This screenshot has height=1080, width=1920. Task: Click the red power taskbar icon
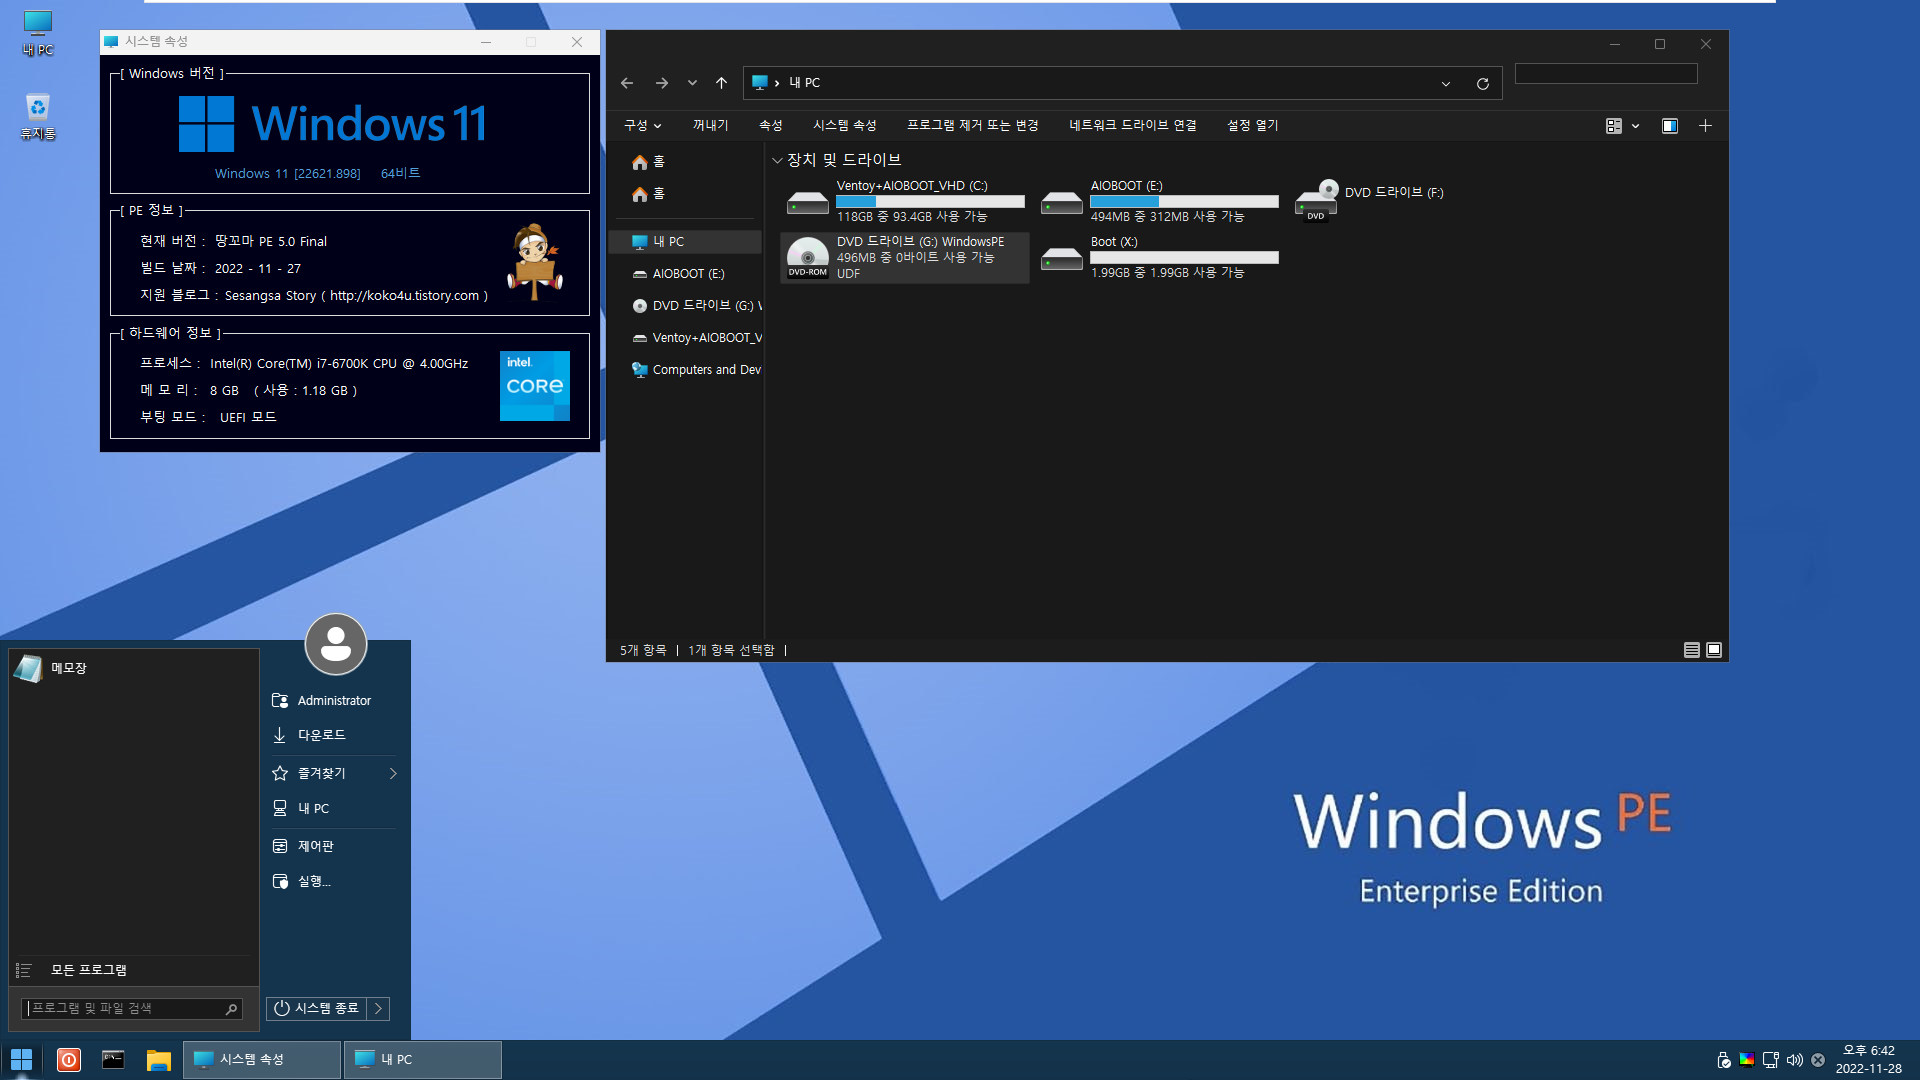pos(68,1059)
